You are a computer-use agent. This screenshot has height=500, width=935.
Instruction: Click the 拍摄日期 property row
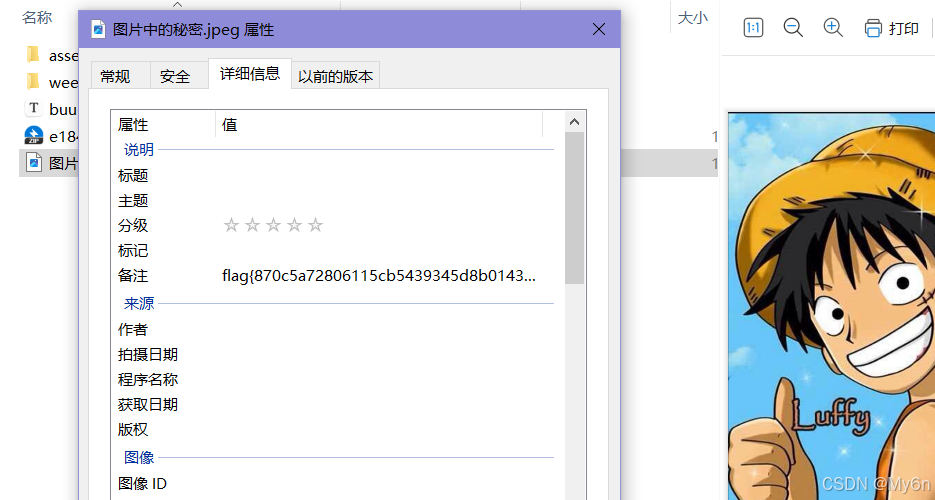(x=336, y=355)
